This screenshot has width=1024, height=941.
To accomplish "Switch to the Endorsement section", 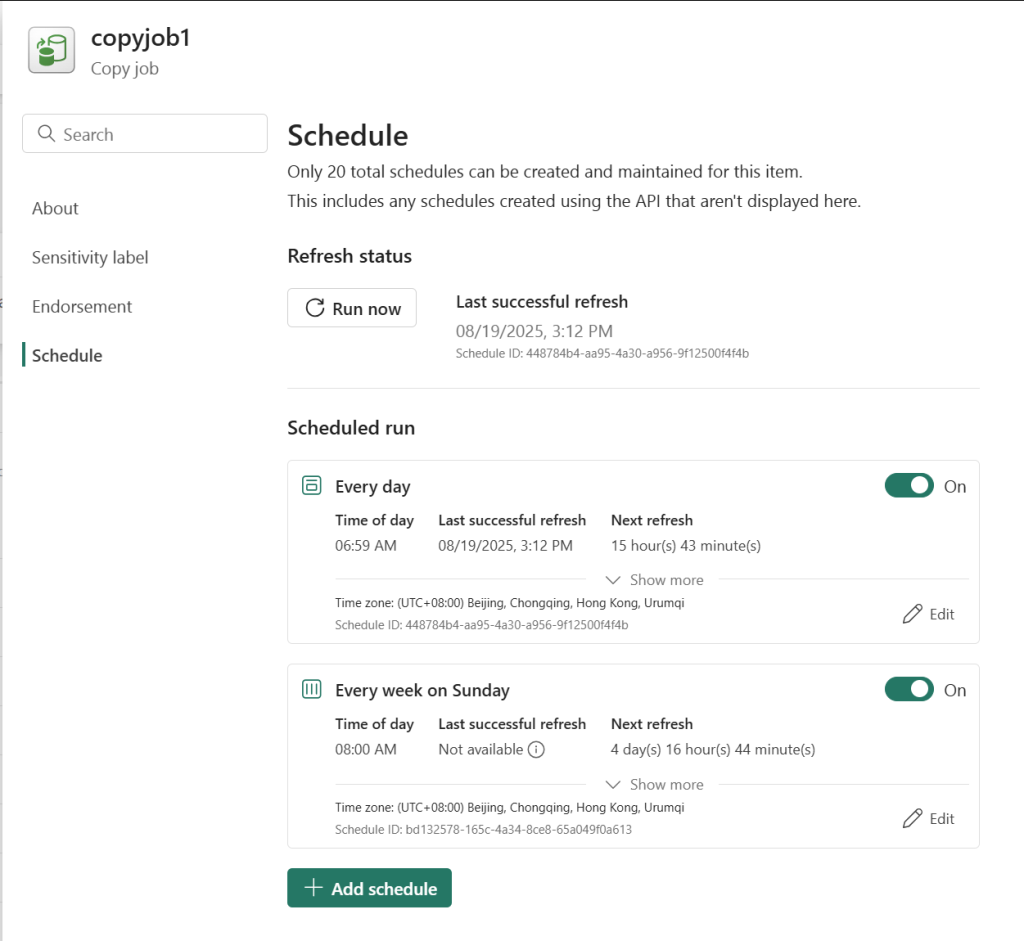I will [82, 306].
